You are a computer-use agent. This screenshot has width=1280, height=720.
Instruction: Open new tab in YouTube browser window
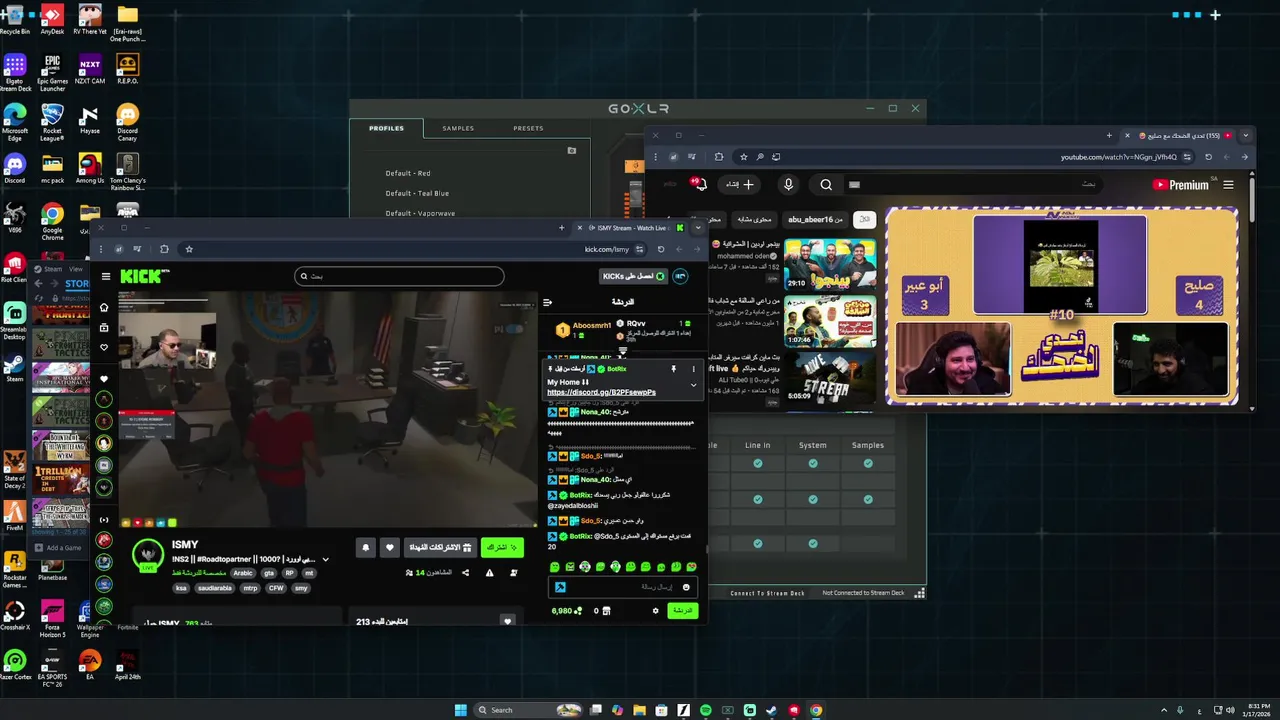(x=1109, y=135)
